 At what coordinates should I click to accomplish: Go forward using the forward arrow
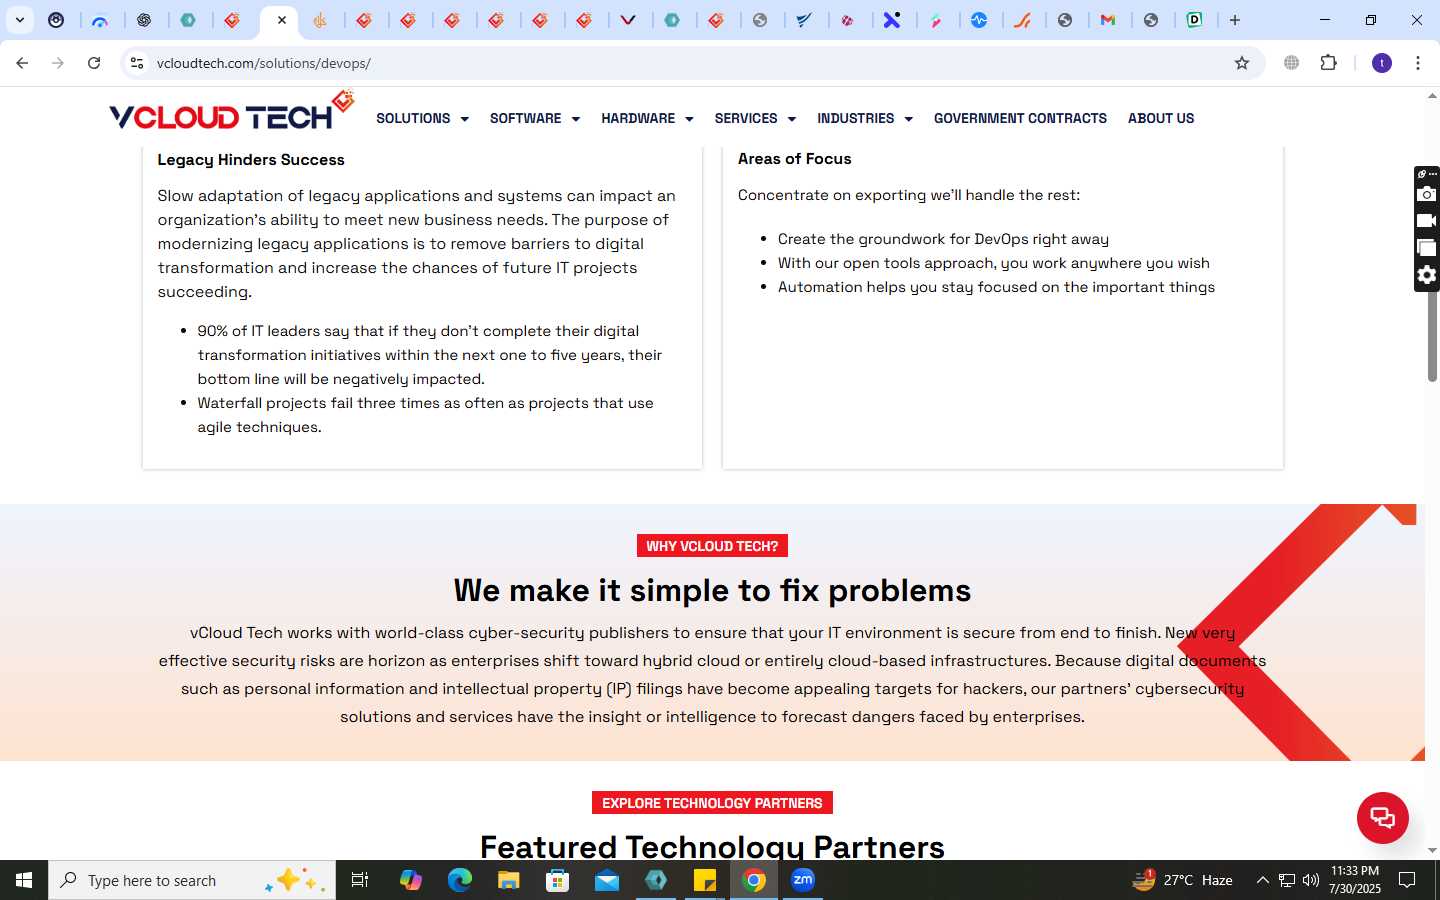[58, 63]
